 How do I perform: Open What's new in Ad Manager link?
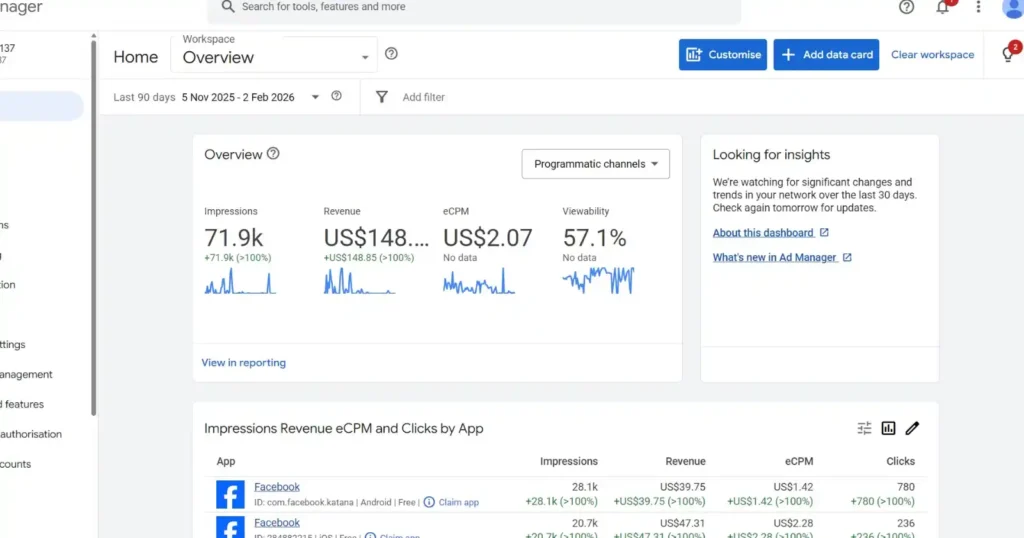point(775,258)
